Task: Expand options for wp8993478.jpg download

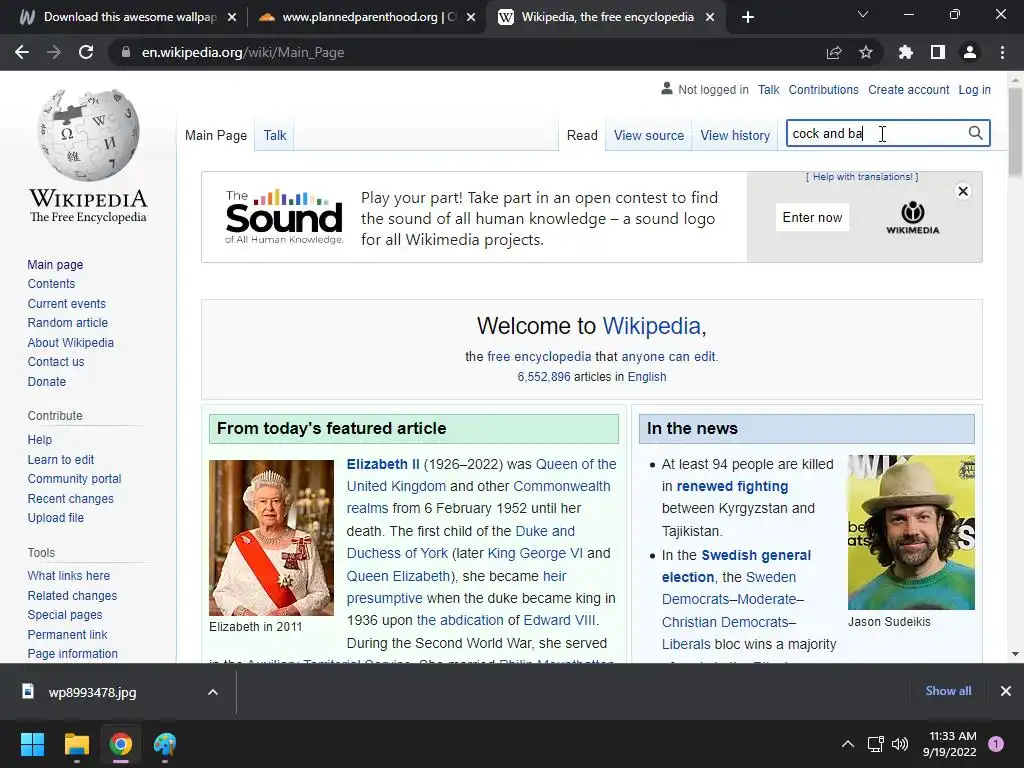Action: pos(213,692)
